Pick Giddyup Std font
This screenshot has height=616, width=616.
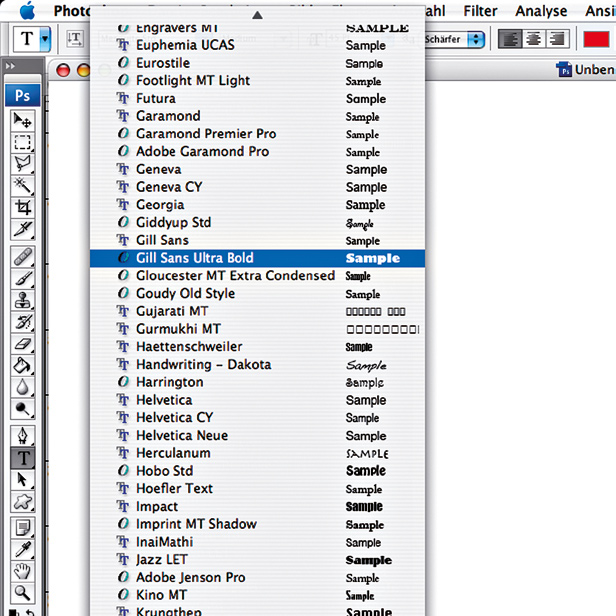[257, 222]
